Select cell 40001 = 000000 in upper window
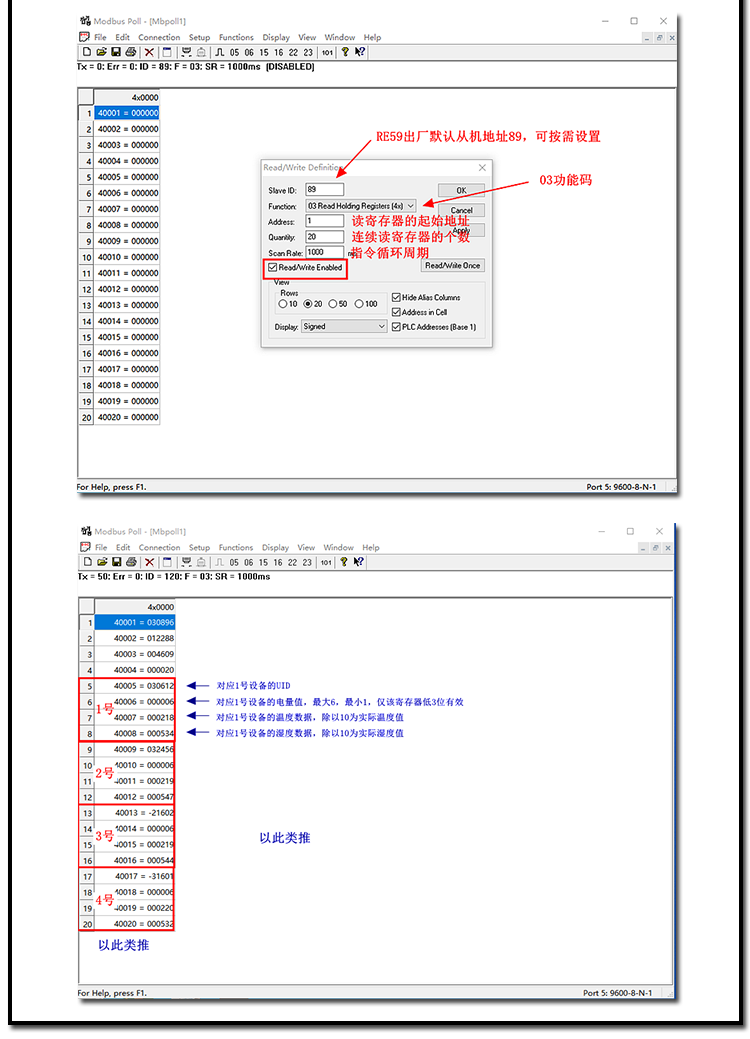750x1039 pixels. coord(127,113)
